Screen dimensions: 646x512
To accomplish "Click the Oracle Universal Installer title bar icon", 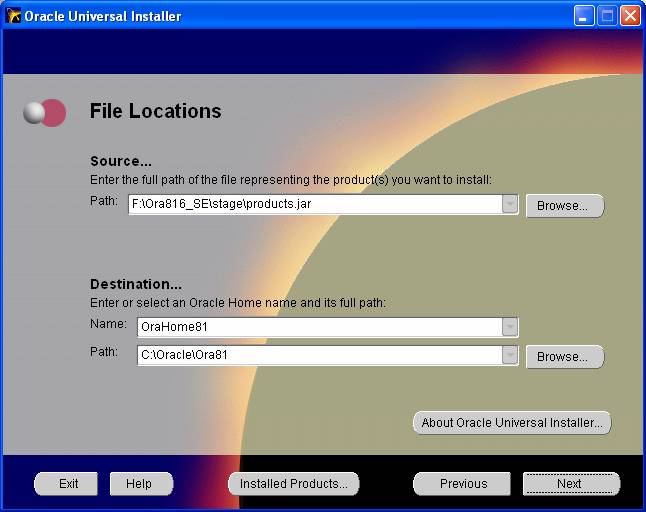I will [x=13, y=16].
